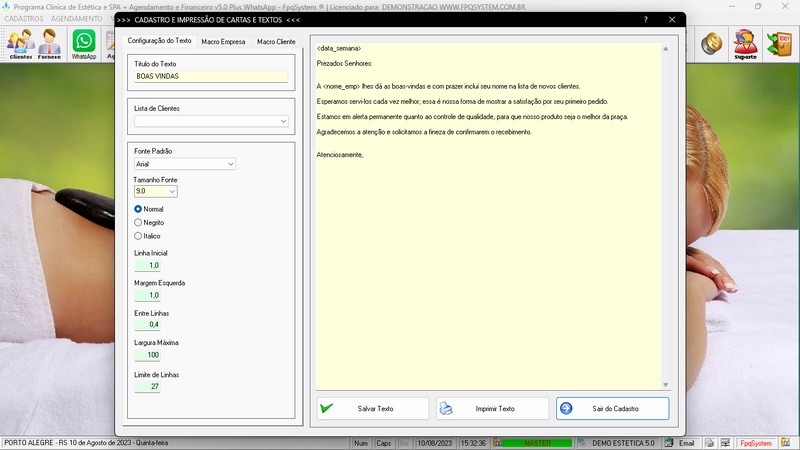Click the network computer icon in status bar

point(725,443)
